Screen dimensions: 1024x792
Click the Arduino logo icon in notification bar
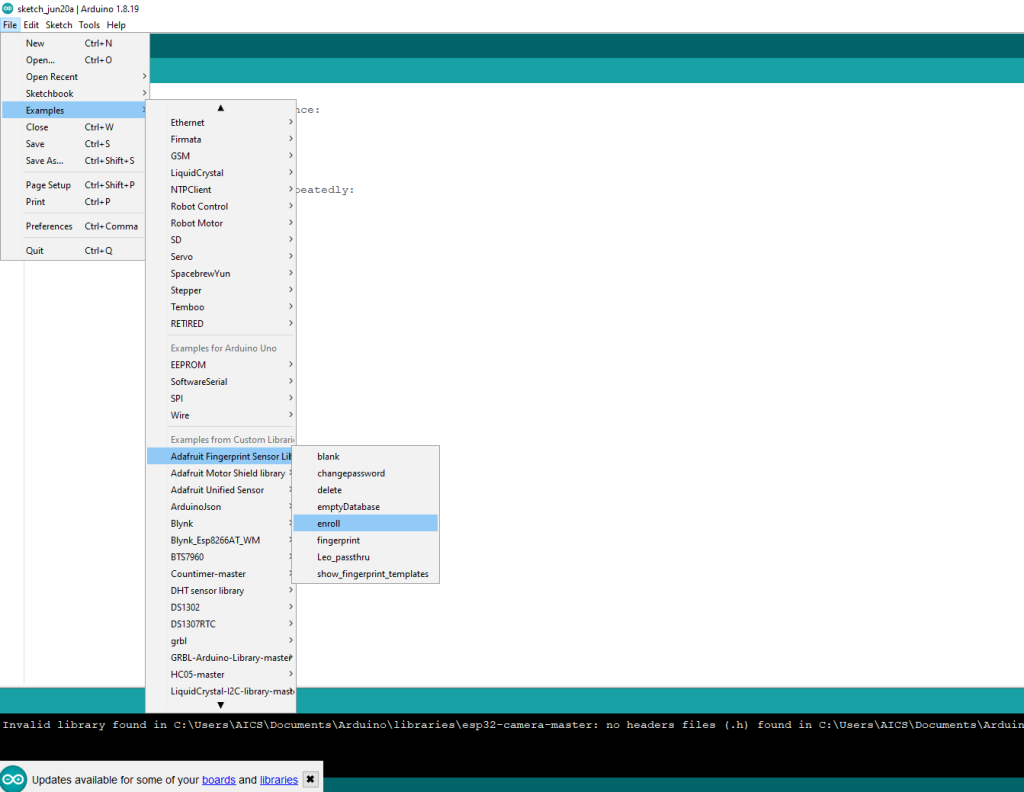point(14,778)
